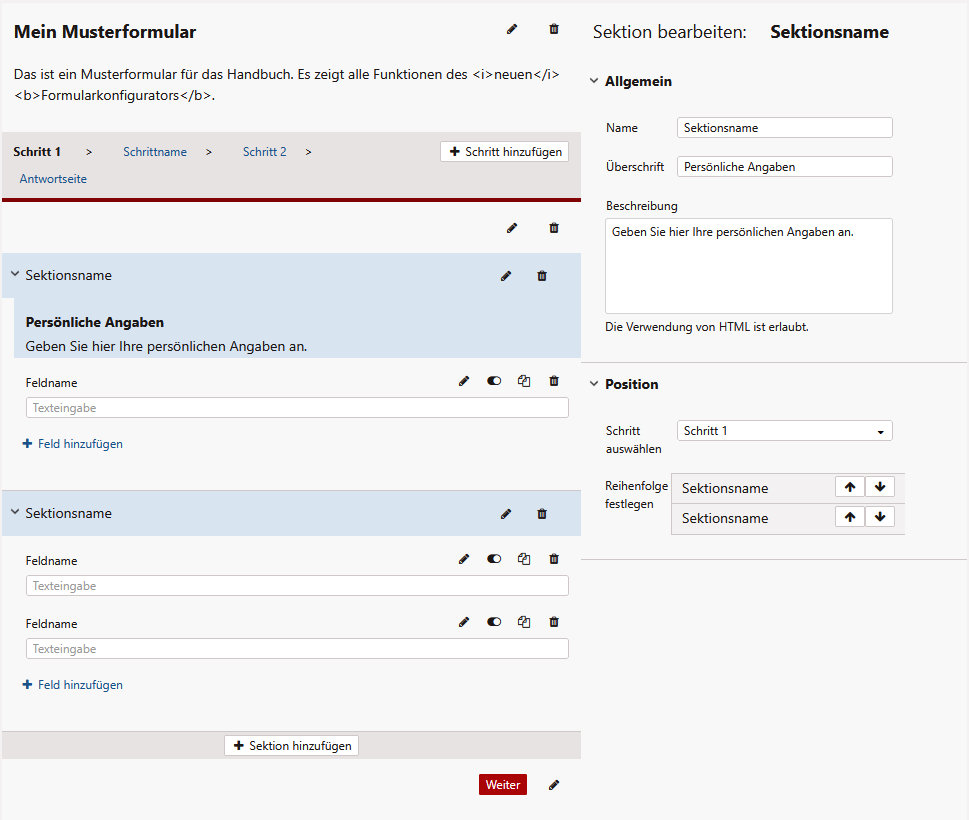Edit the last Feldname field with pencil
This screenshot has width=969, height=820.
(x=464, y=622)
